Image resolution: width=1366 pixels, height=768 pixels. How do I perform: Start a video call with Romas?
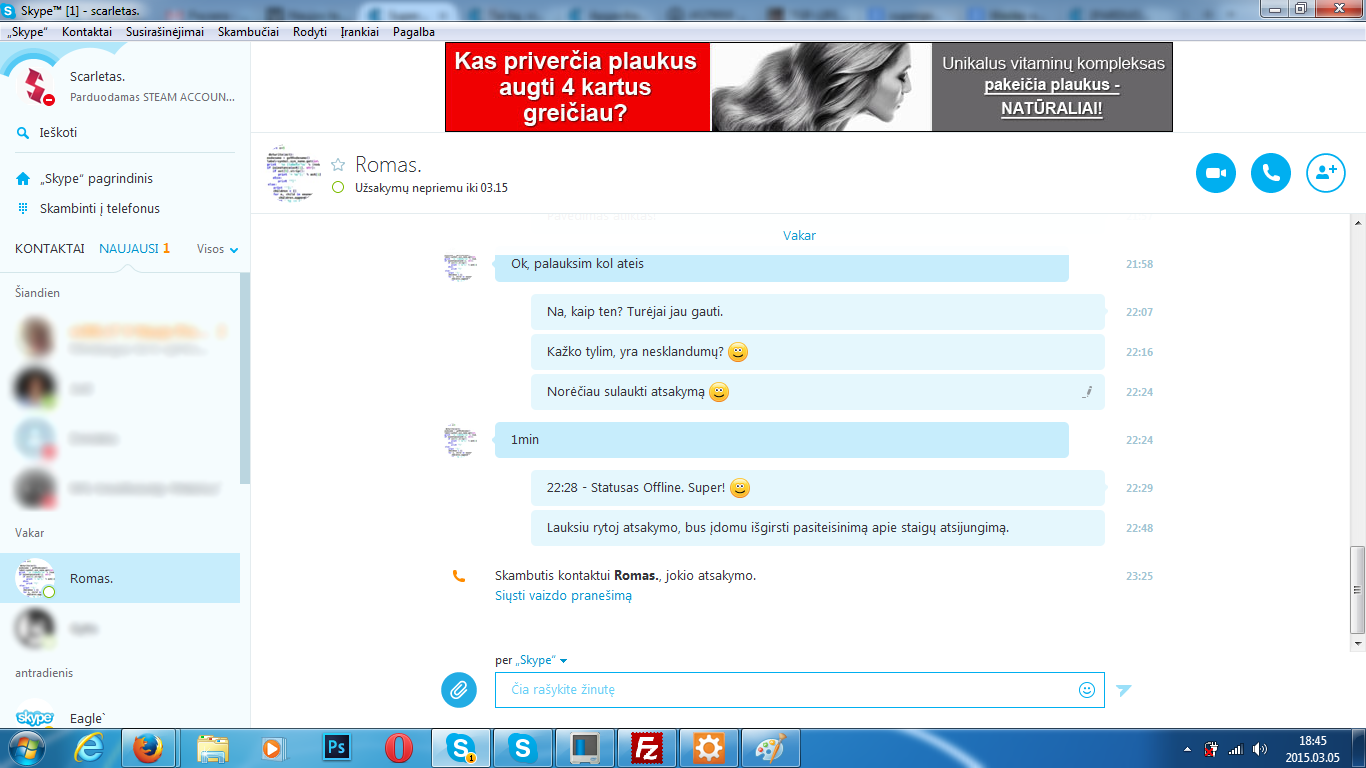1216,173
